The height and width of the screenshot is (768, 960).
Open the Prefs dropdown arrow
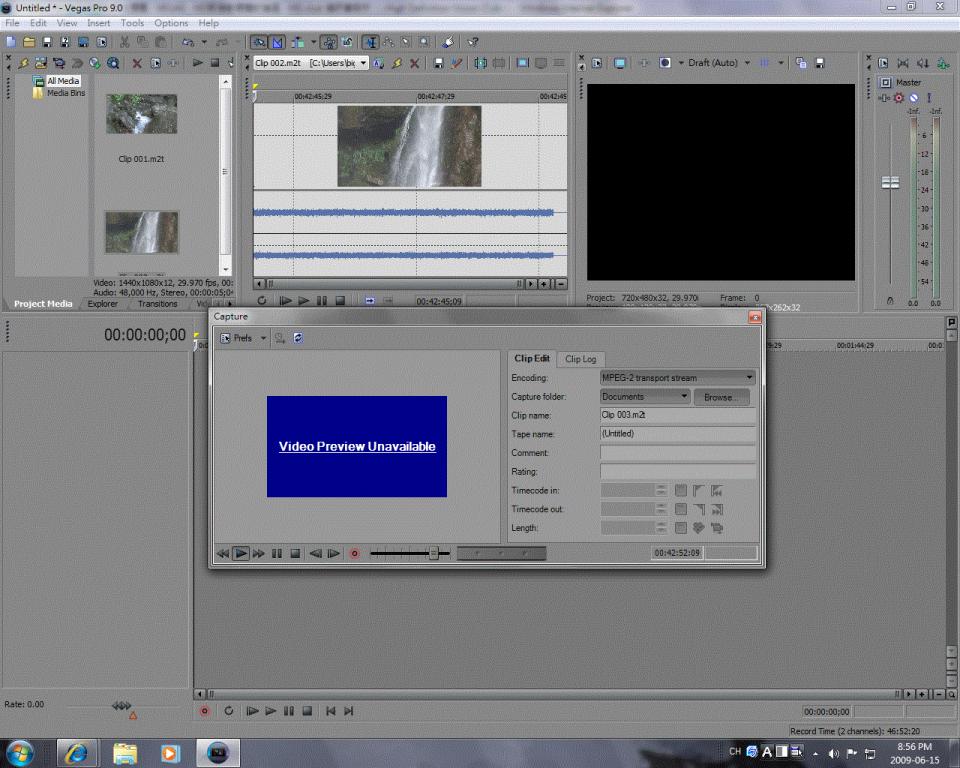click(264, 338)
